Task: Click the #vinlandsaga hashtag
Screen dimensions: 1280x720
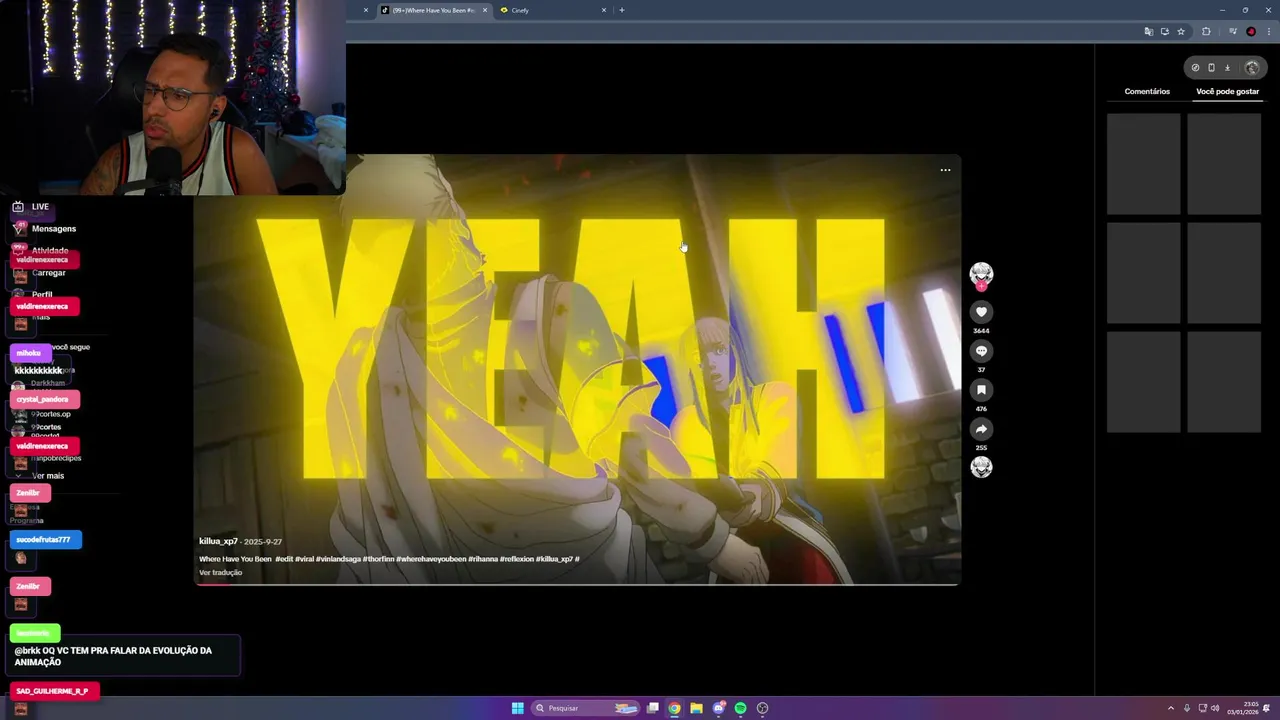Action: click(338, 559)
